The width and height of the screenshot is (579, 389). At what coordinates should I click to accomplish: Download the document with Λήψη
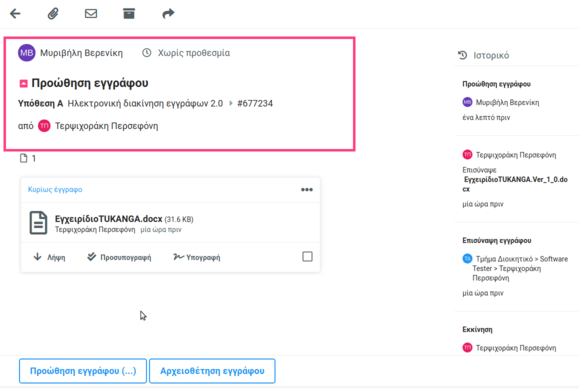click(x=49, y=257)
